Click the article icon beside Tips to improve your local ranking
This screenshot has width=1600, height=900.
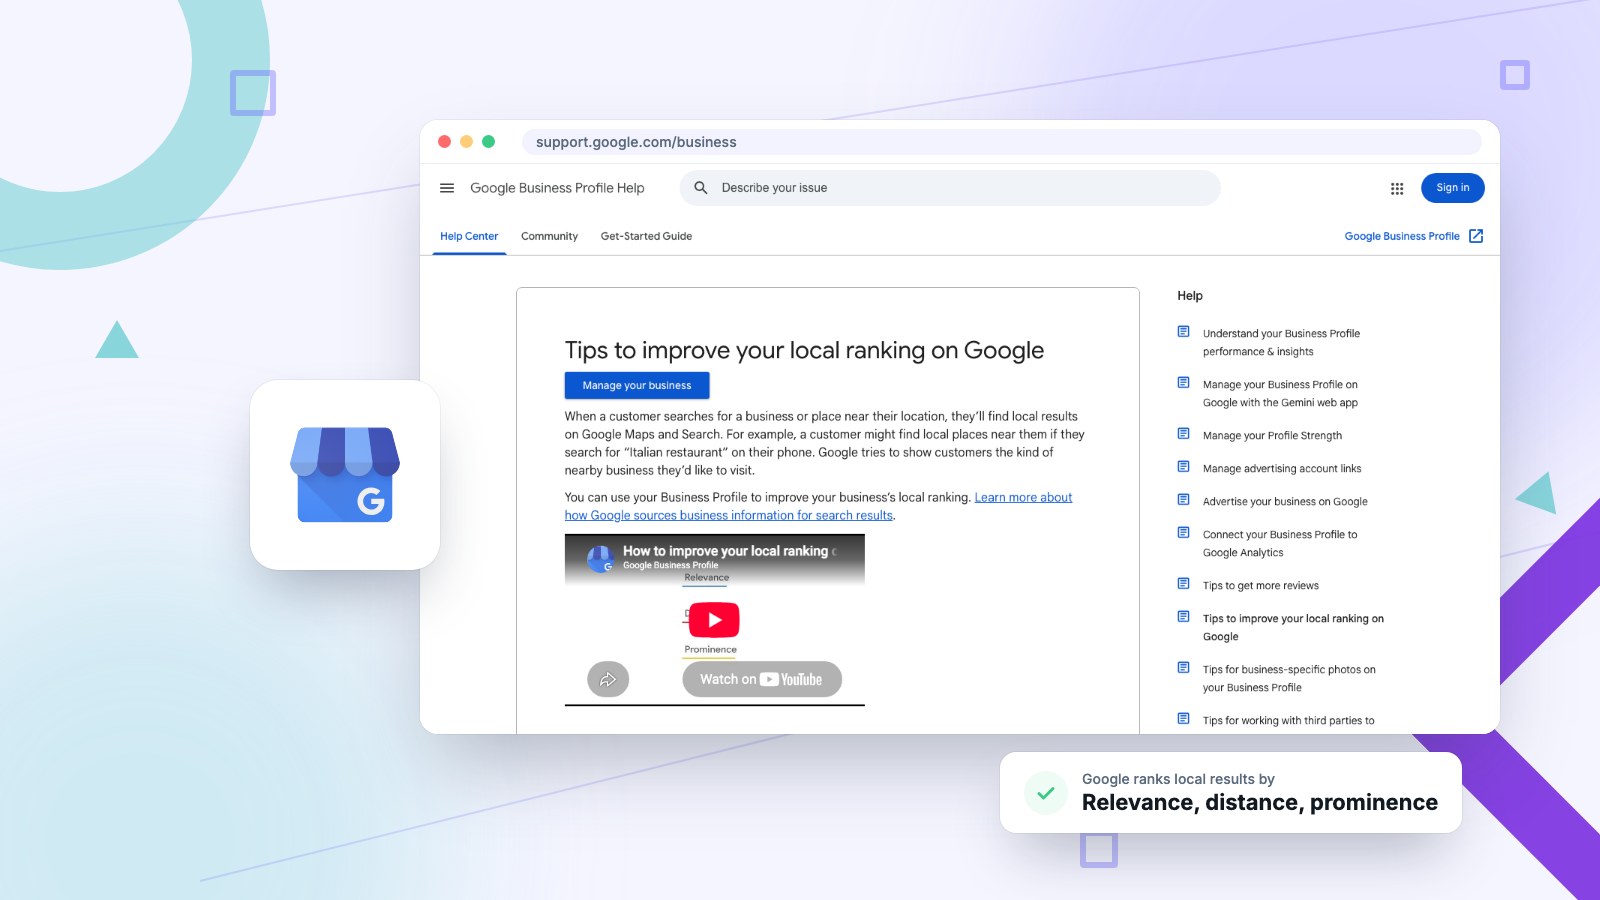click(1183, 617)
